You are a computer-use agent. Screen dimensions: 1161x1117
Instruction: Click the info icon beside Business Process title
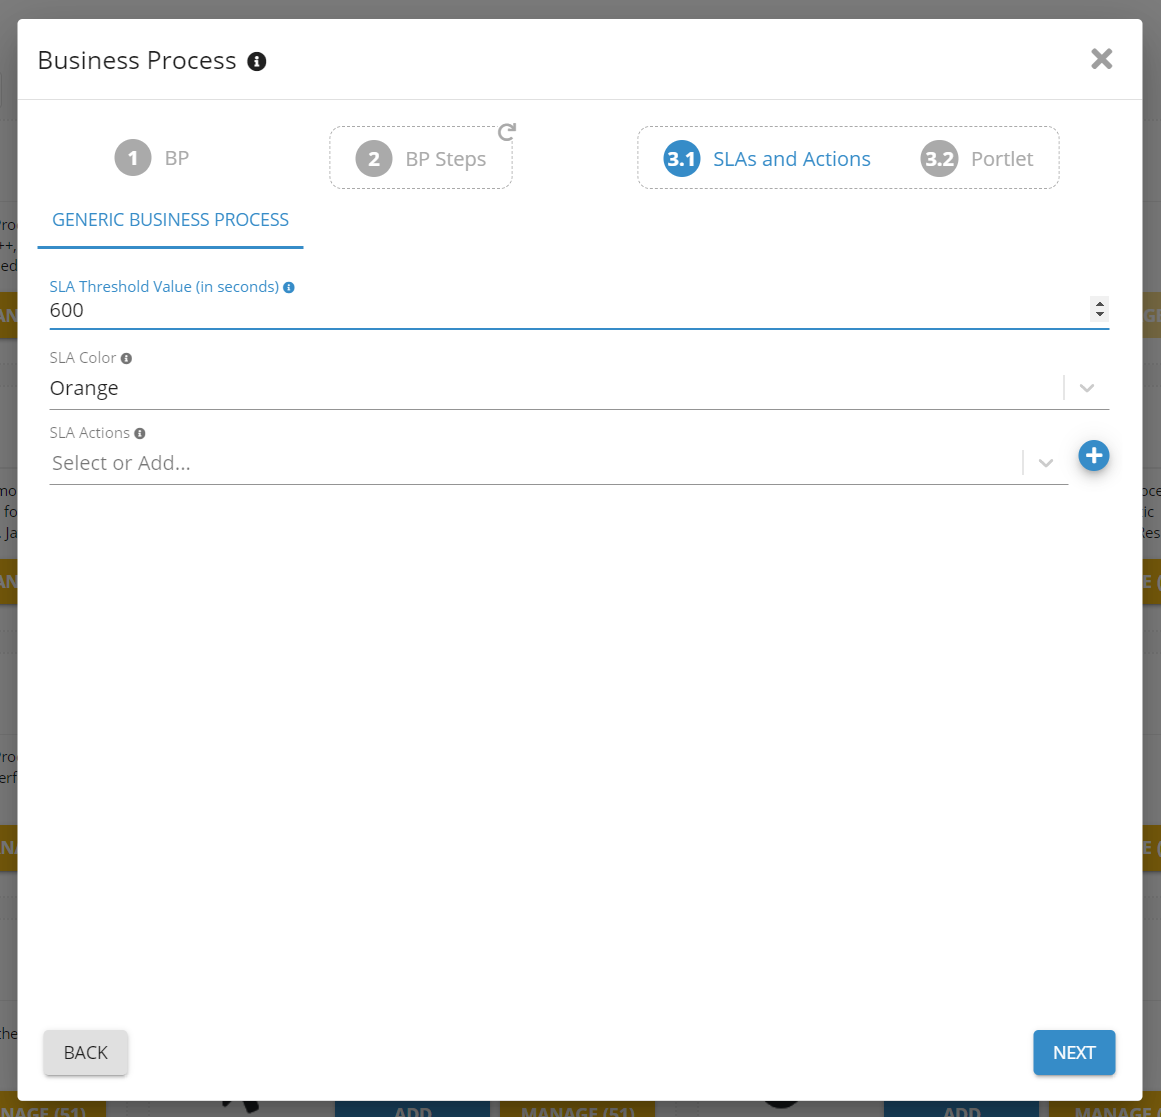[x=257, y=62]
